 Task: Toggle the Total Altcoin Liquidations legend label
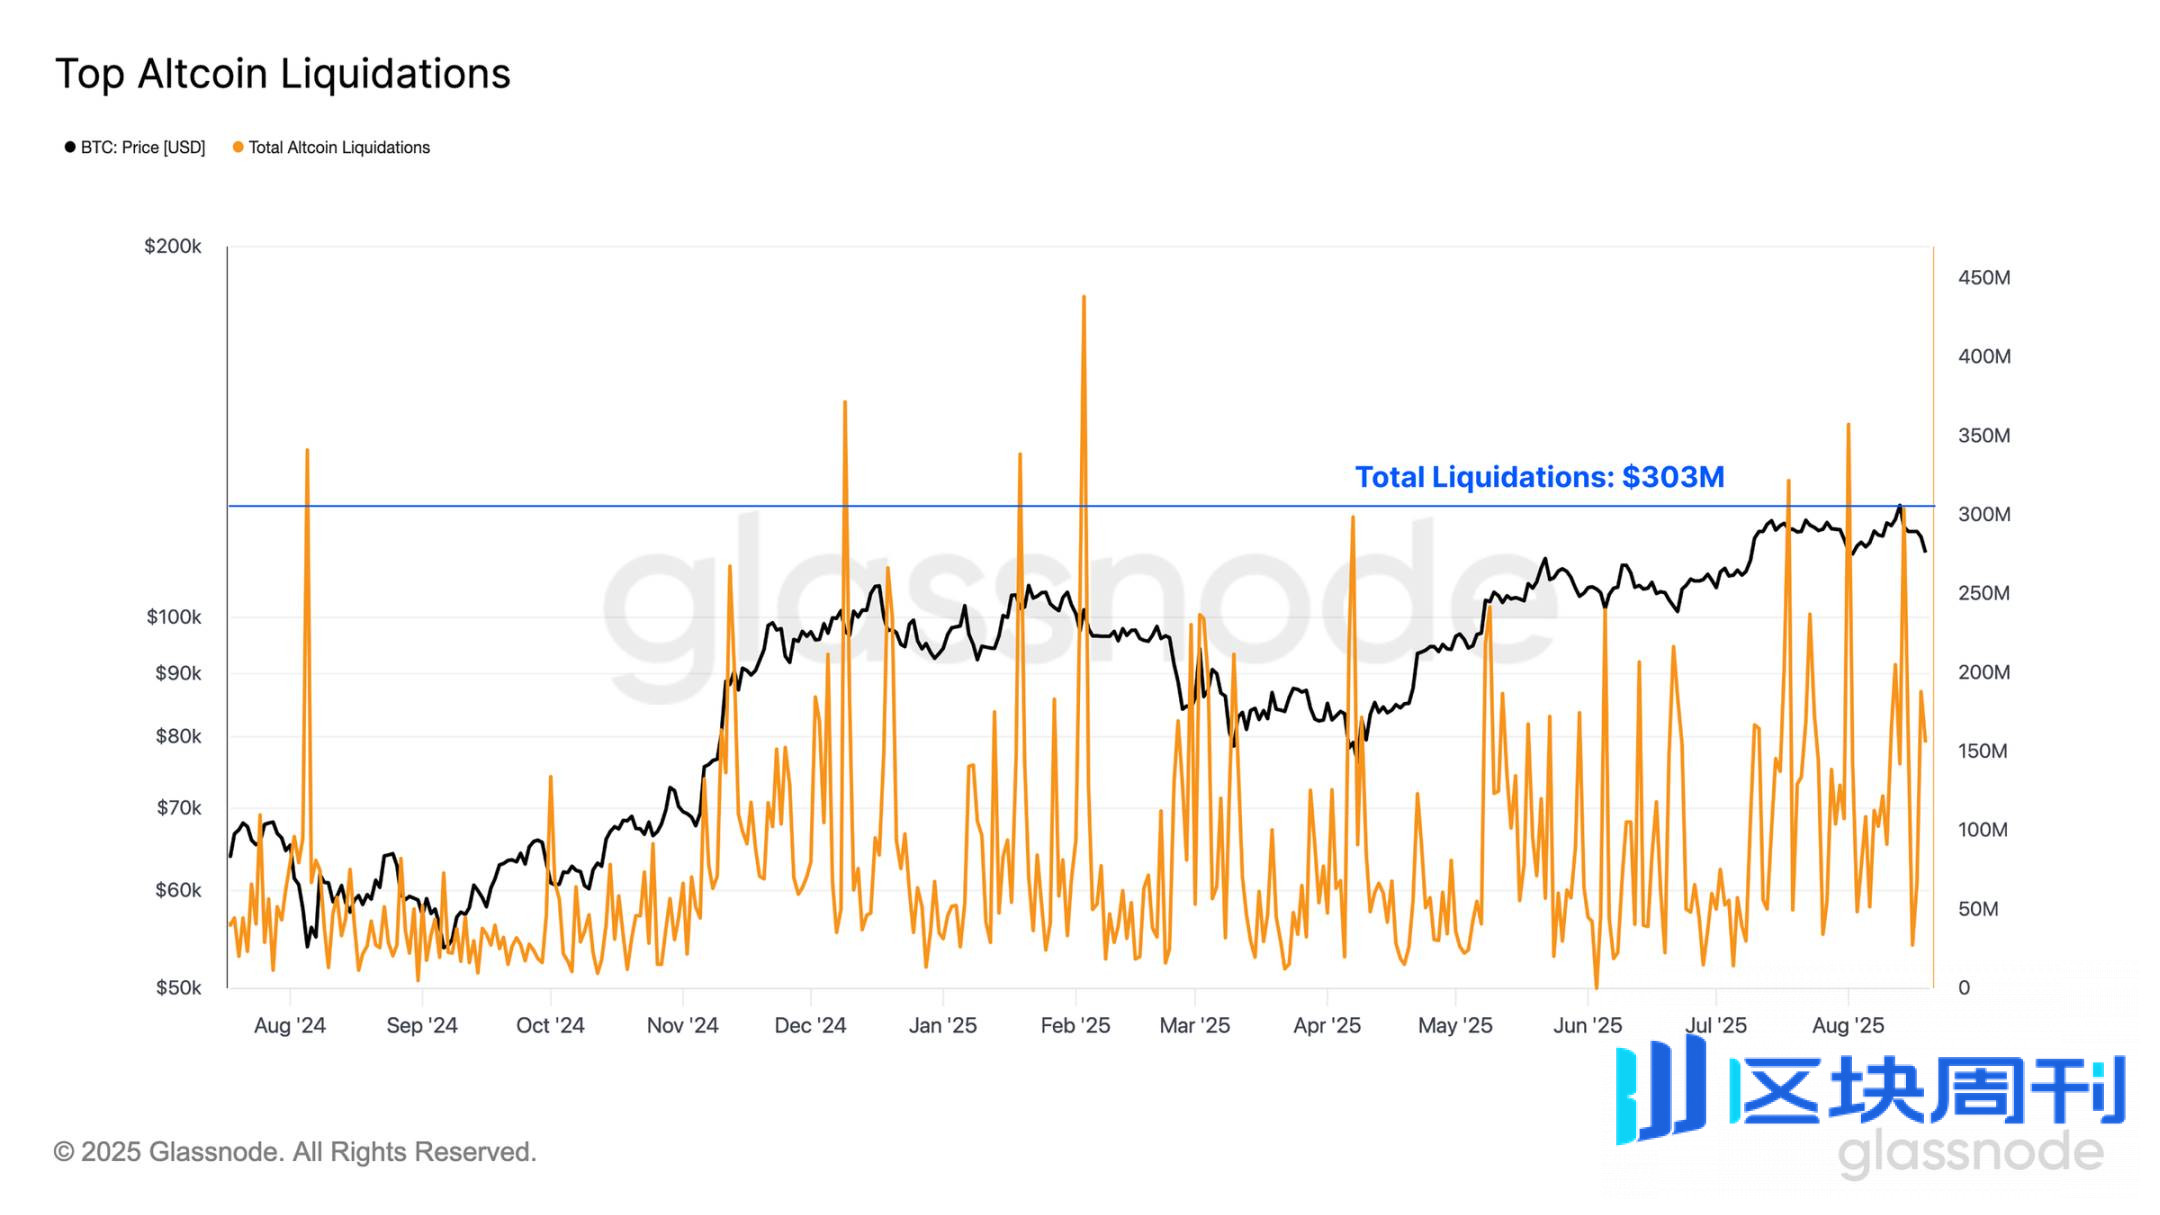[339, 147]
